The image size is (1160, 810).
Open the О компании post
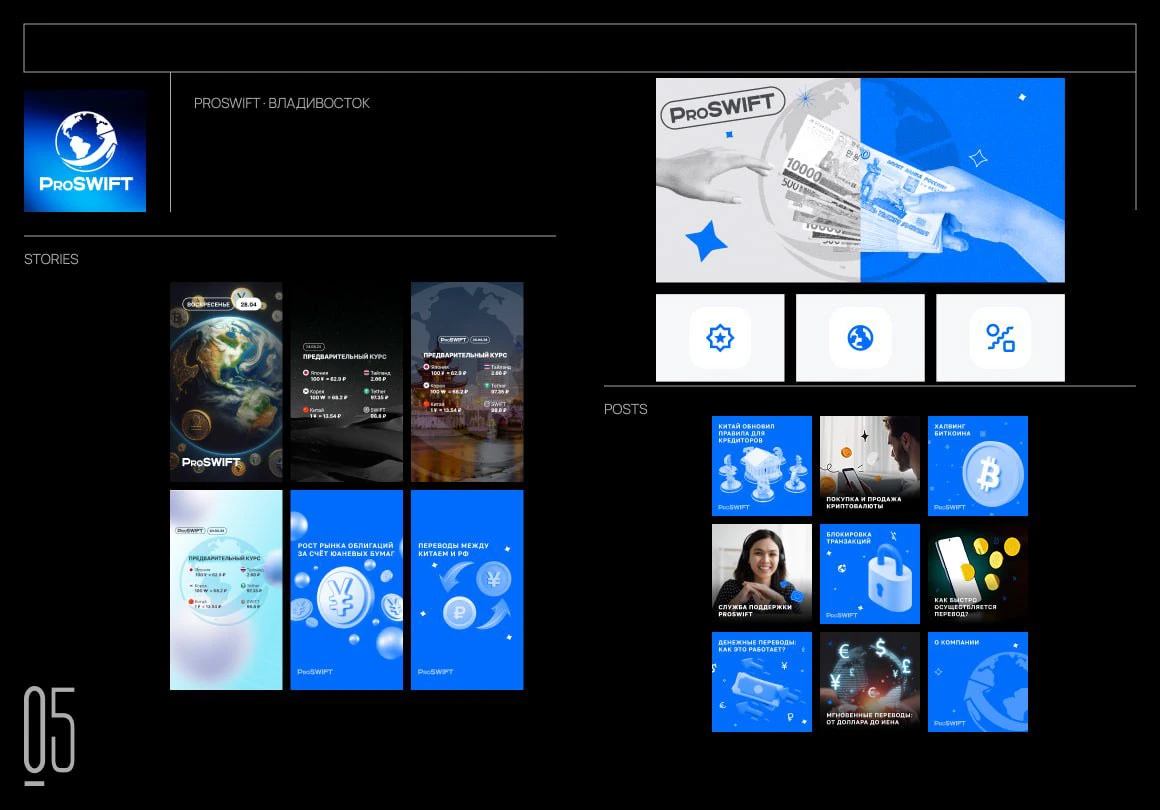(977, 681)
